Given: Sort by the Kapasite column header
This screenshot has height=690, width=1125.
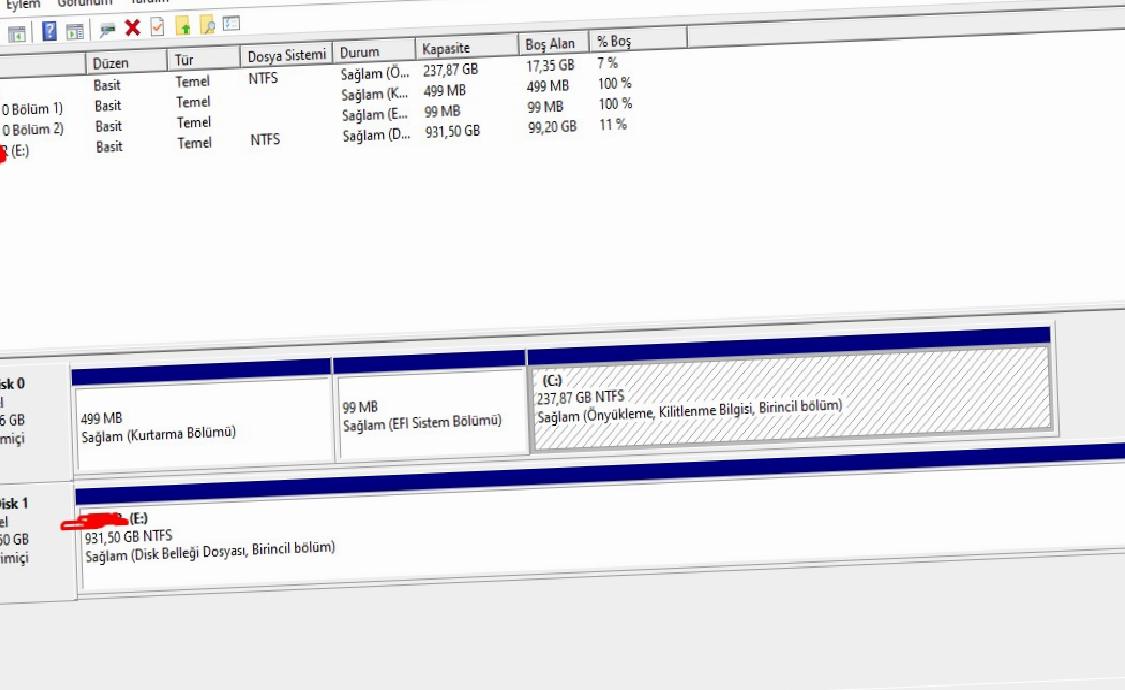Looking at the screenshot, I should (x=466, y=47).
